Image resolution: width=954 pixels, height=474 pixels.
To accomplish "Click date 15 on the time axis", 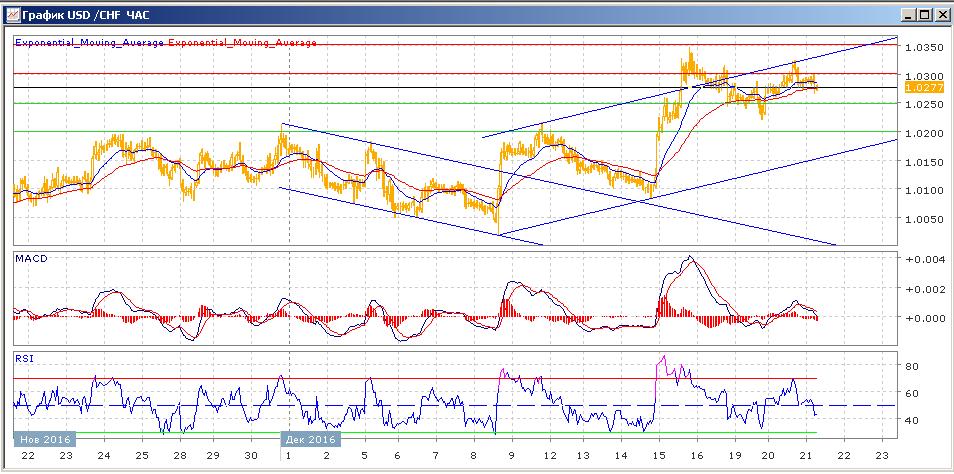I will [653, 455].
